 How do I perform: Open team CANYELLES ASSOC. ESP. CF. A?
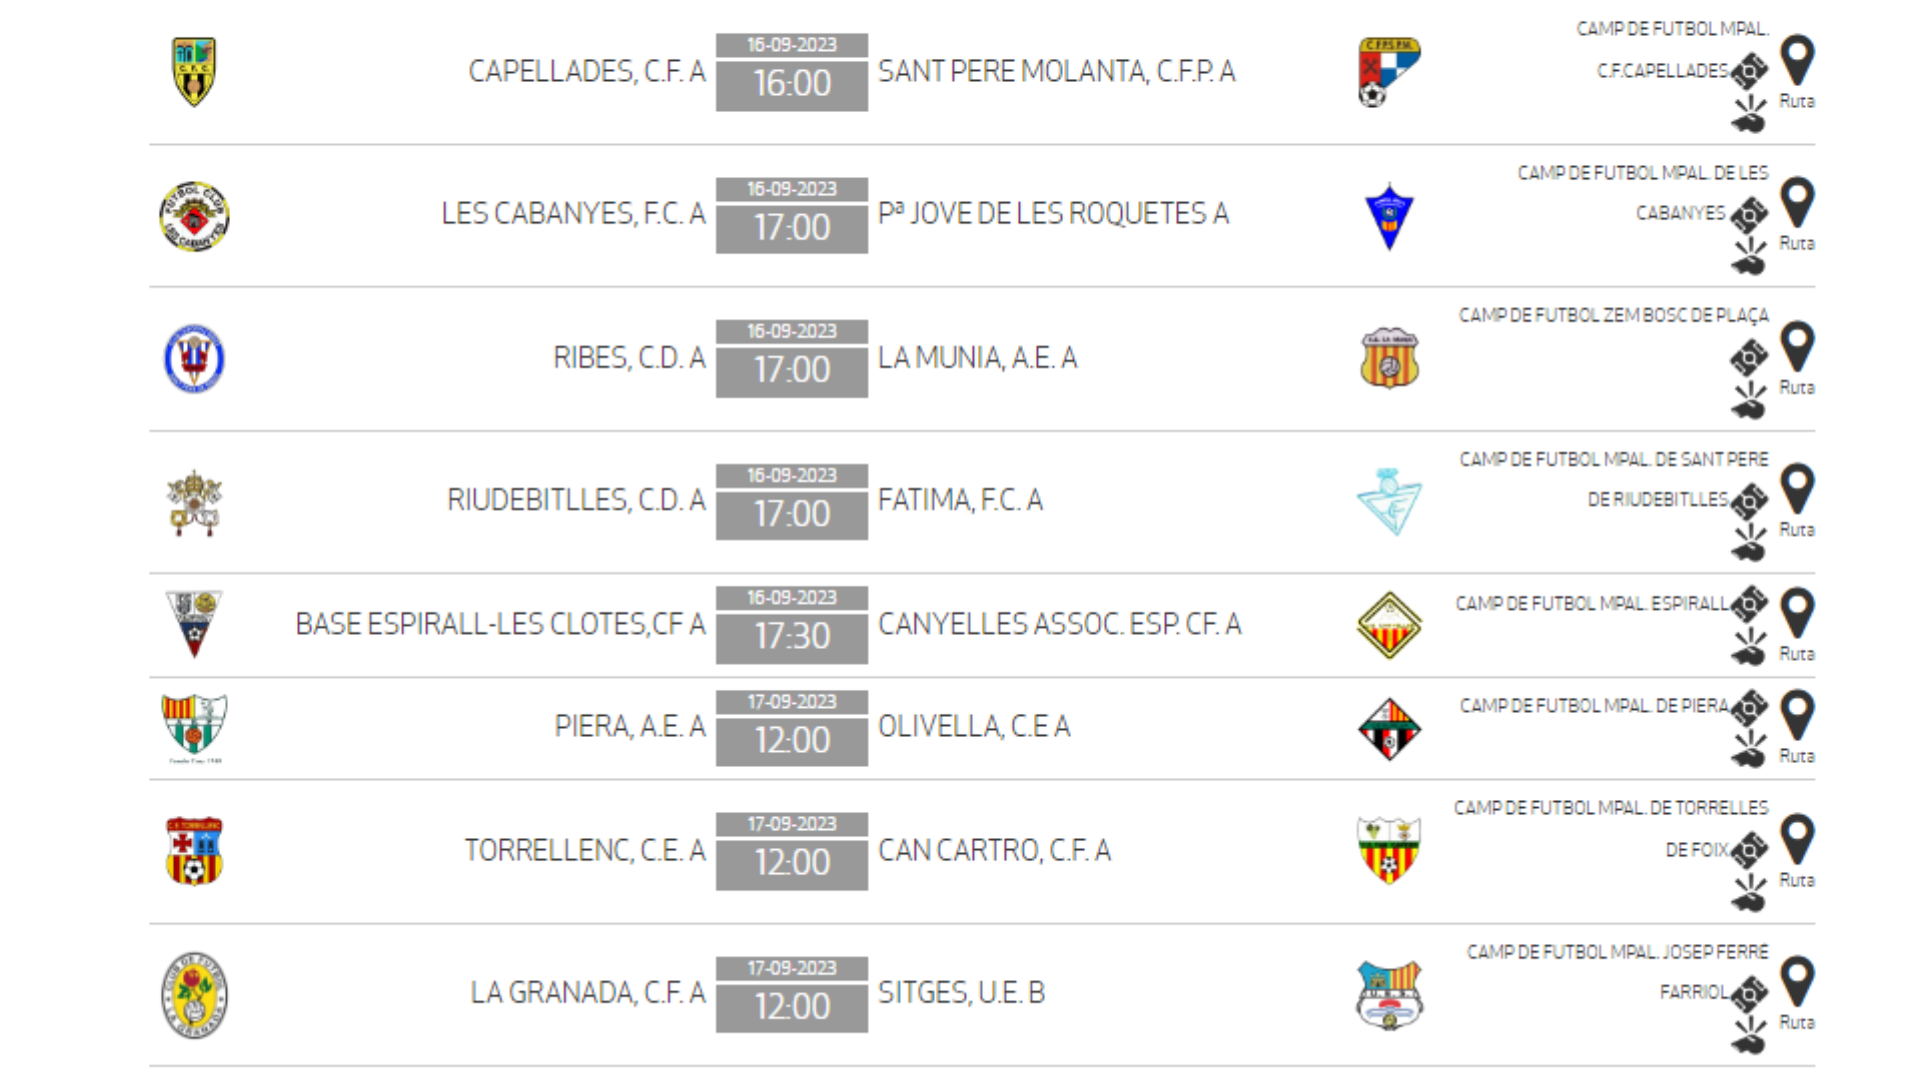(1059, 625)
